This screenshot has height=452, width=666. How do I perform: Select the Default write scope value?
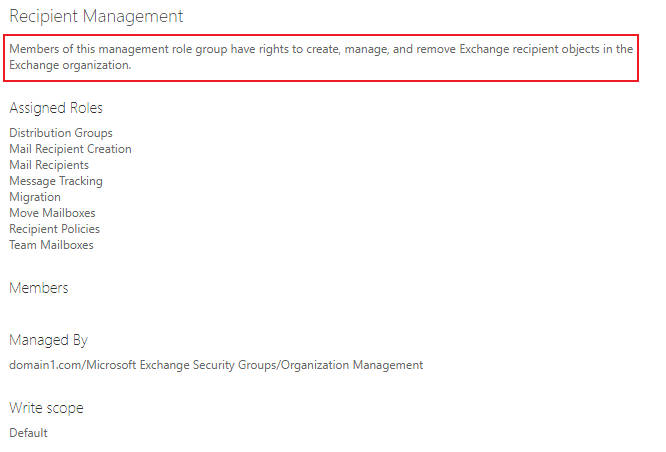pyautogui.click(x=28, y=433)
